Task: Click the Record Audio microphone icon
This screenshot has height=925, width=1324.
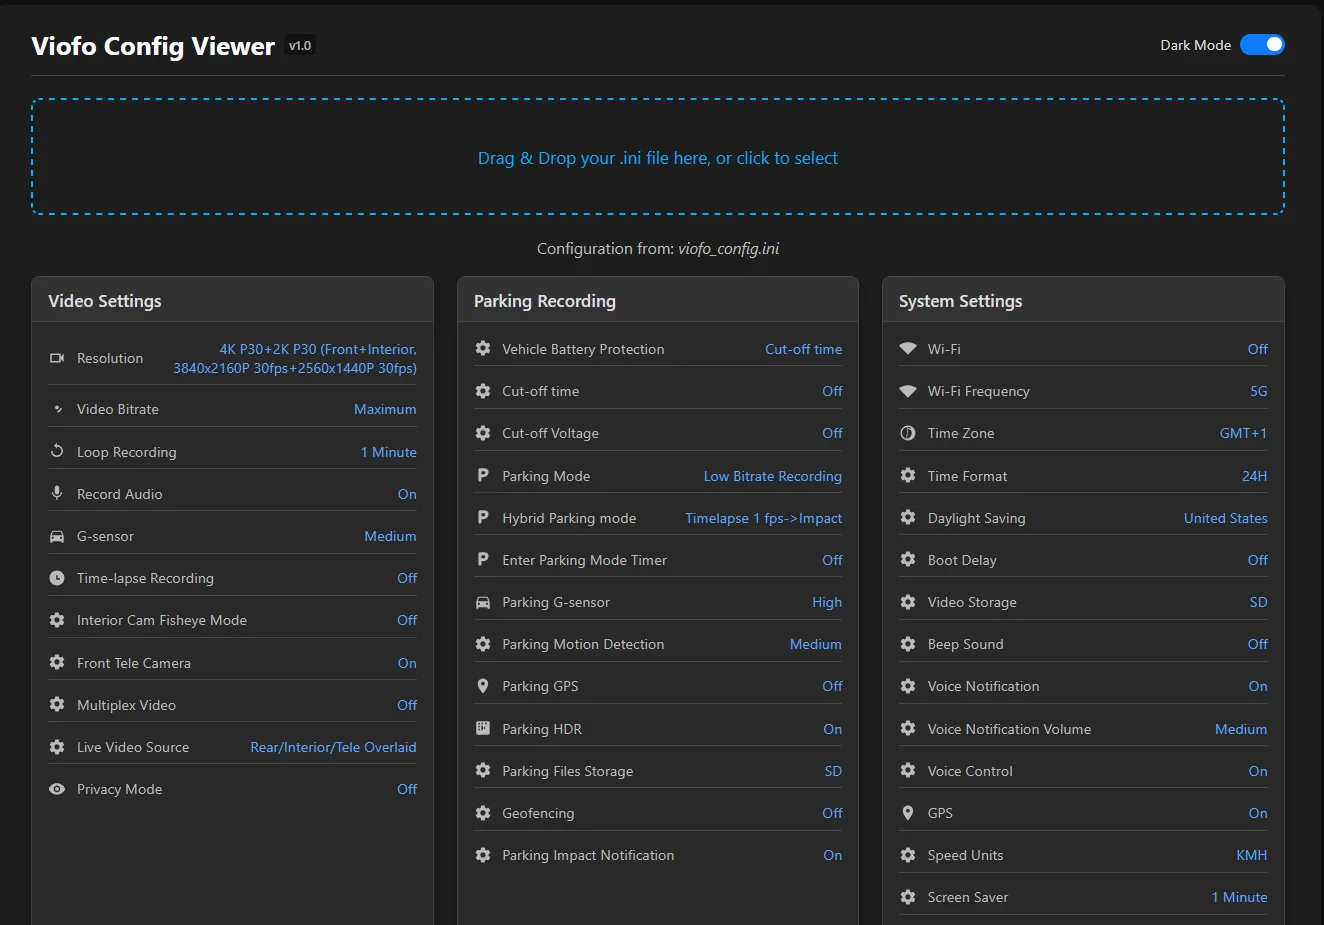Action: coord(57,493)
